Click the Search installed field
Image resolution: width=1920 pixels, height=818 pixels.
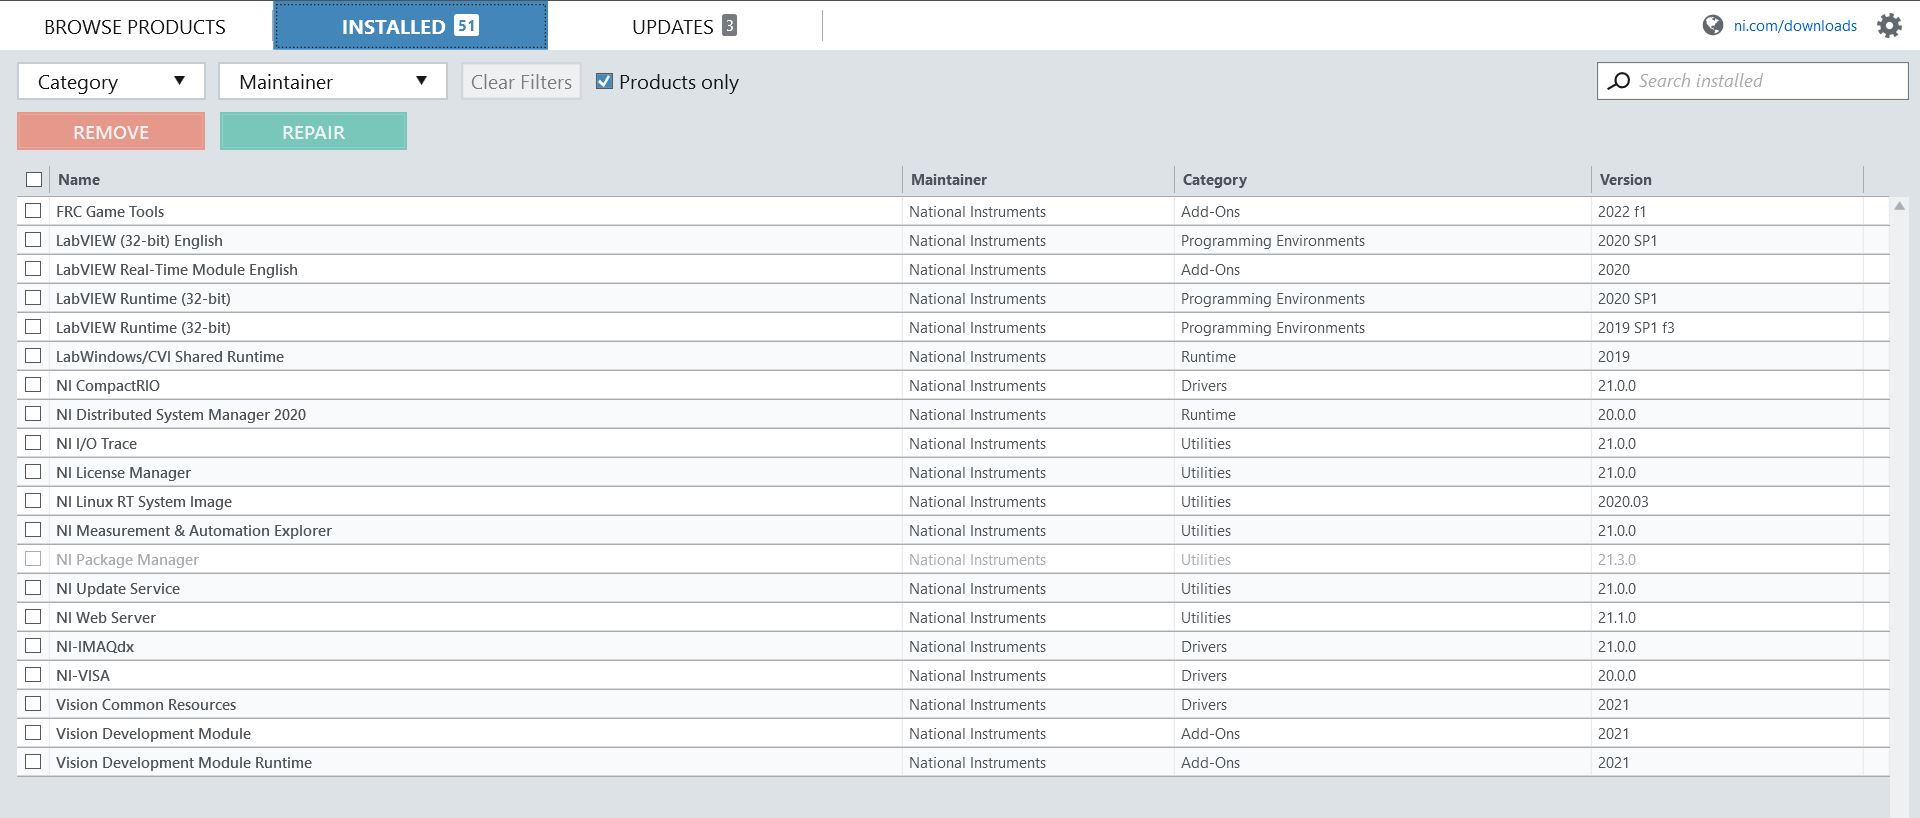[x=1752, y=81]
